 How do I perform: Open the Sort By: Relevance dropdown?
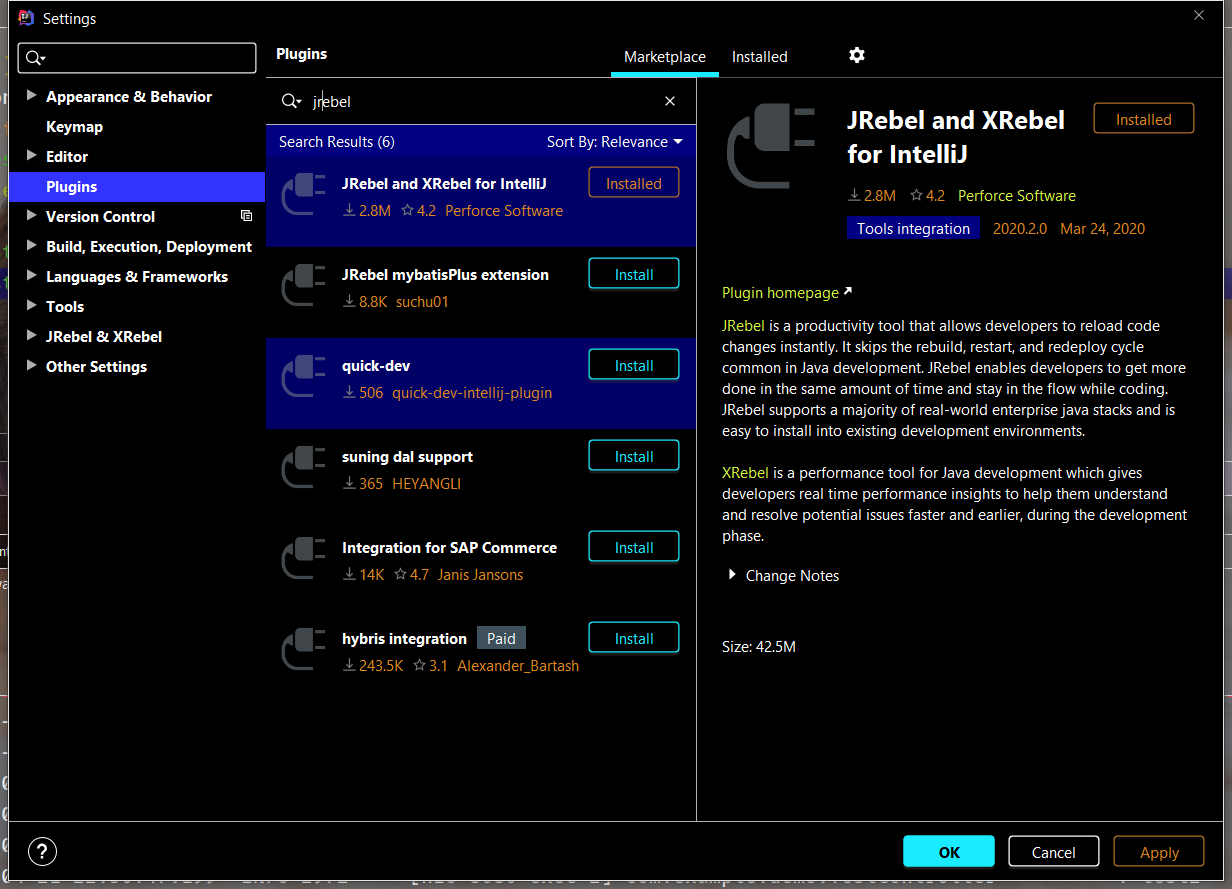click(x=614, y=142)
